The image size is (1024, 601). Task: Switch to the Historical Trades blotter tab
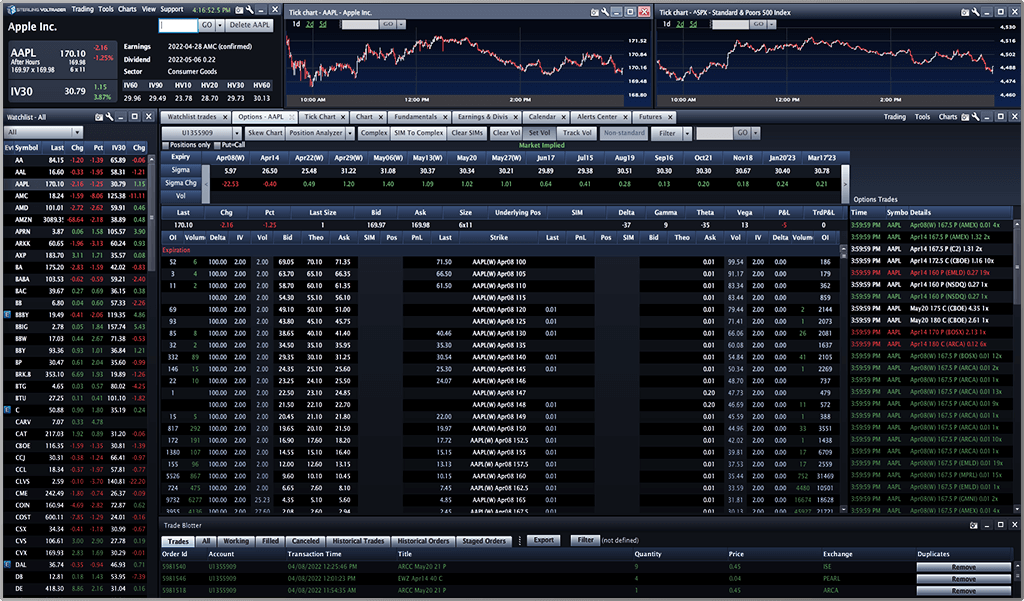[358, 541]
